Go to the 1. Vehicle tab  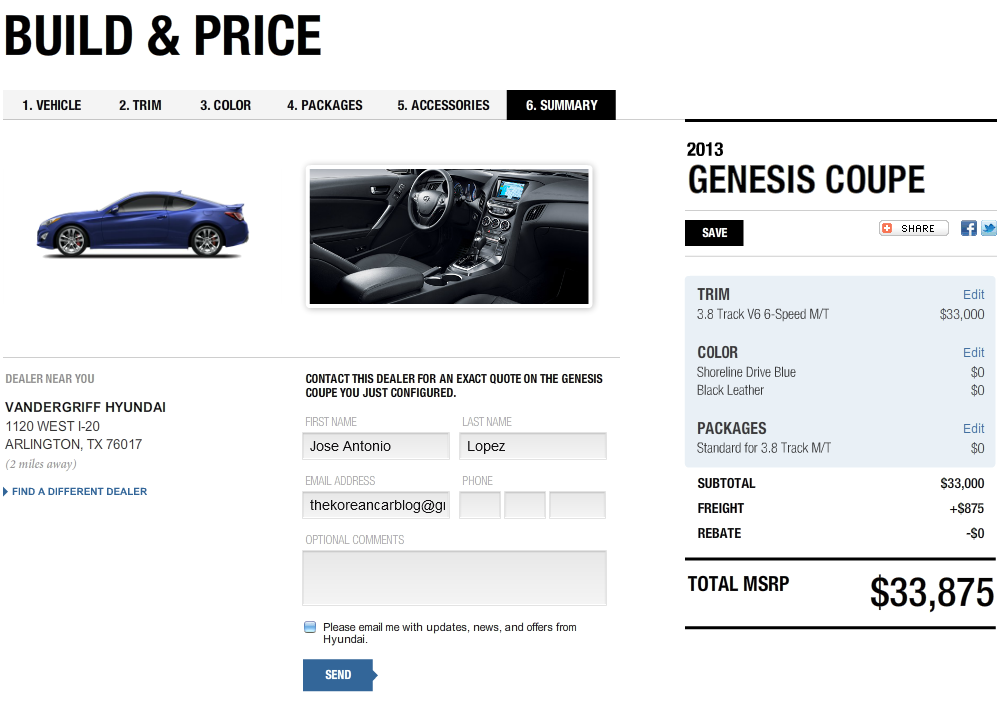52,105
